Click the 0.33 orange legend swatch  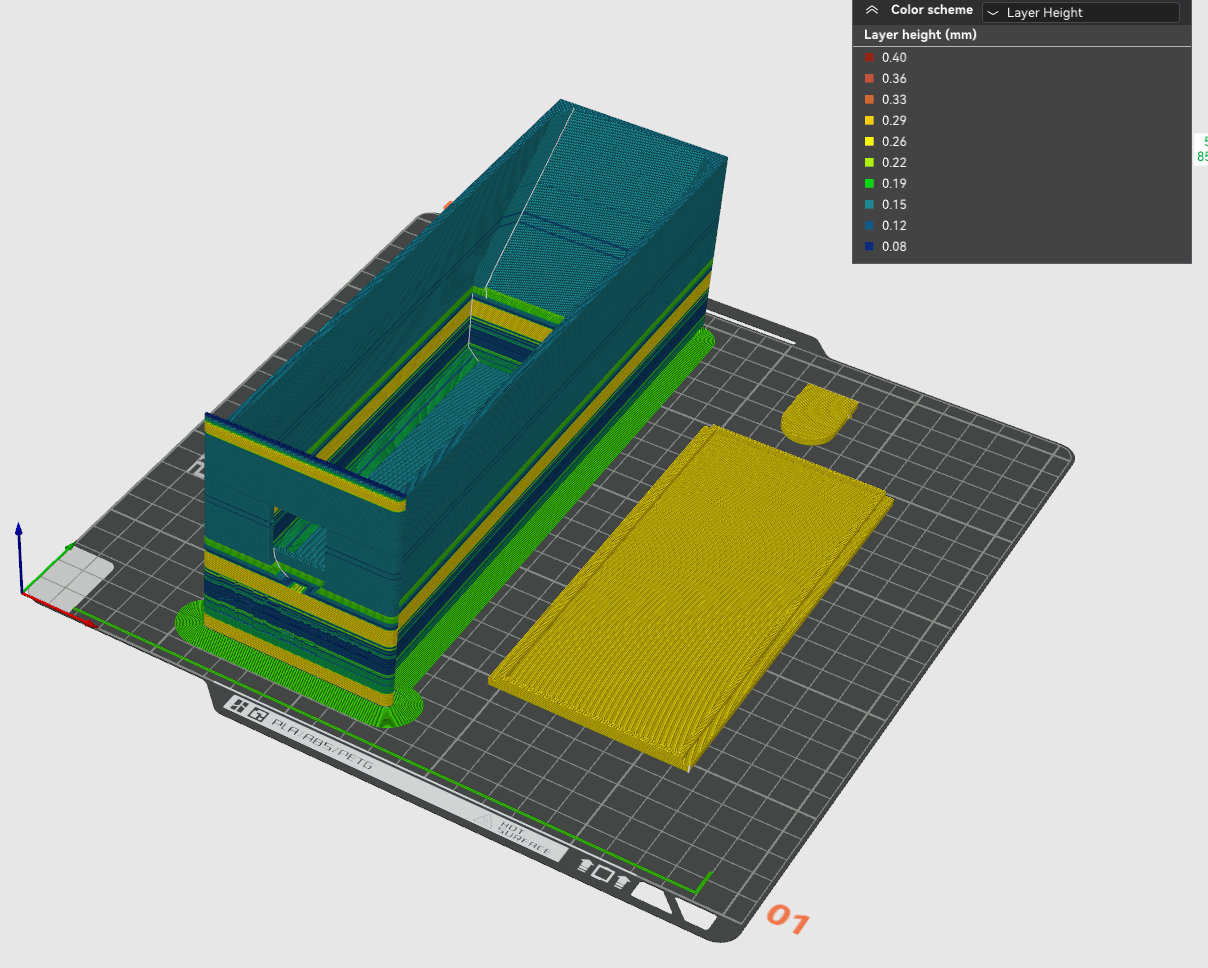tap(870, 99)
